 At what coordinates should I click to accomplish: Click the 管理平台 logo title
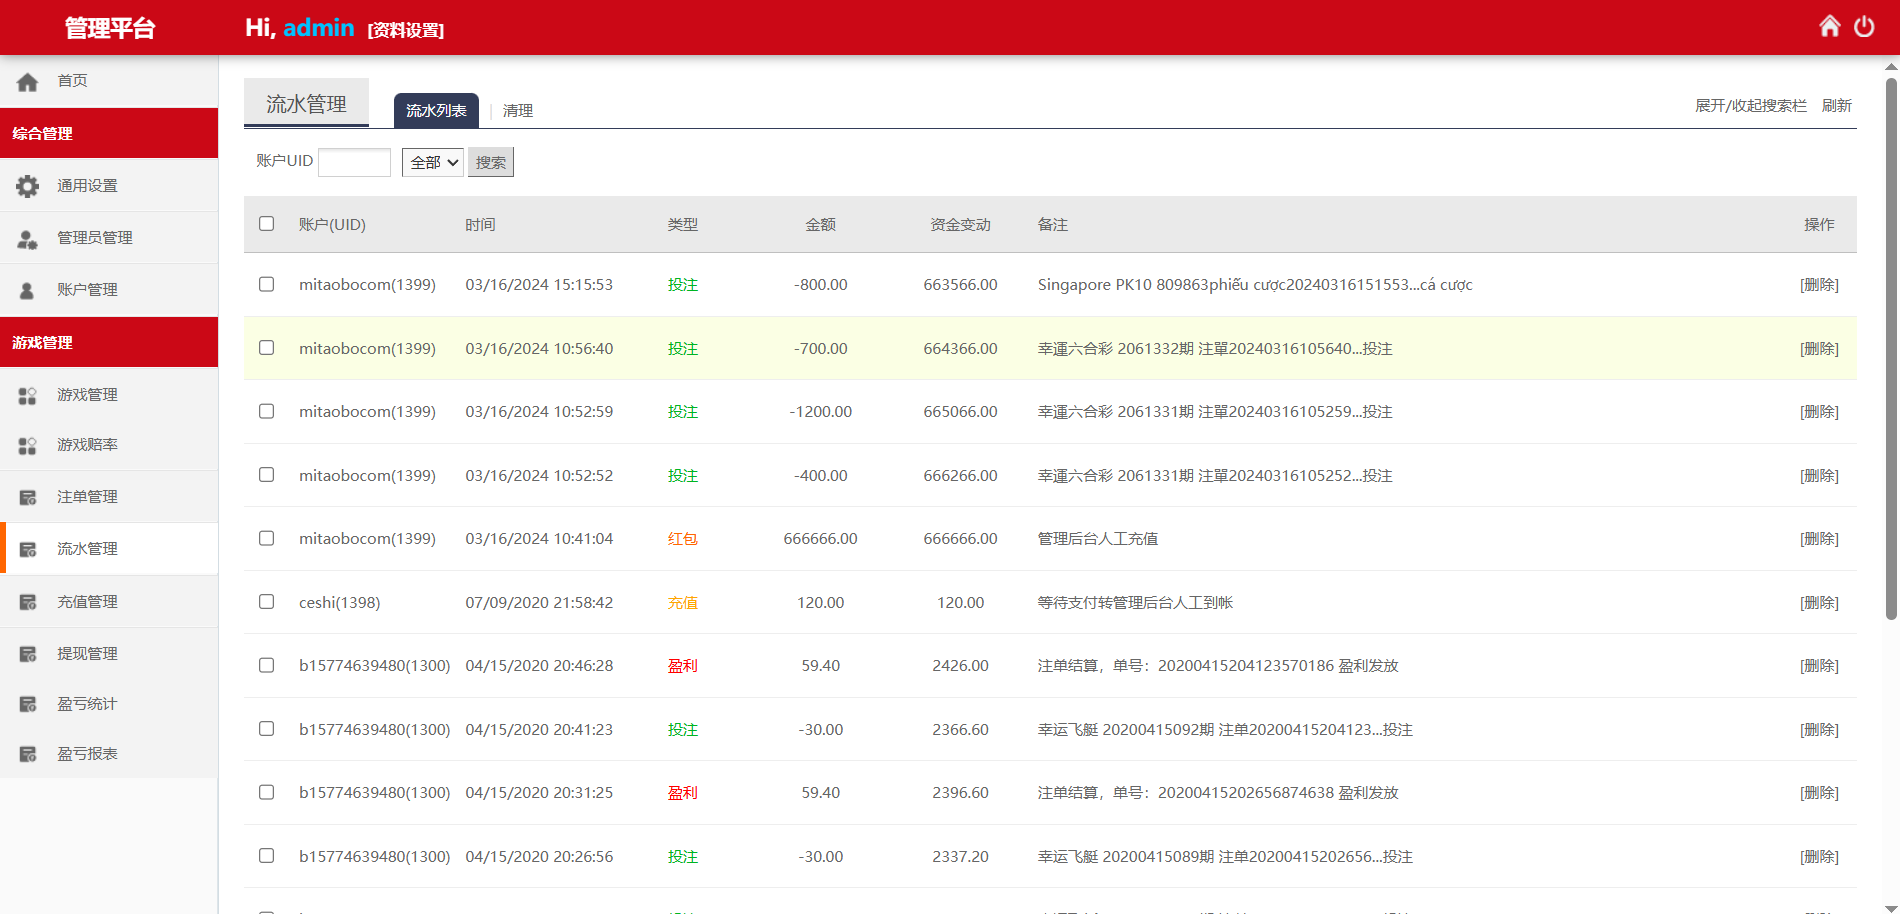point(110,28)
